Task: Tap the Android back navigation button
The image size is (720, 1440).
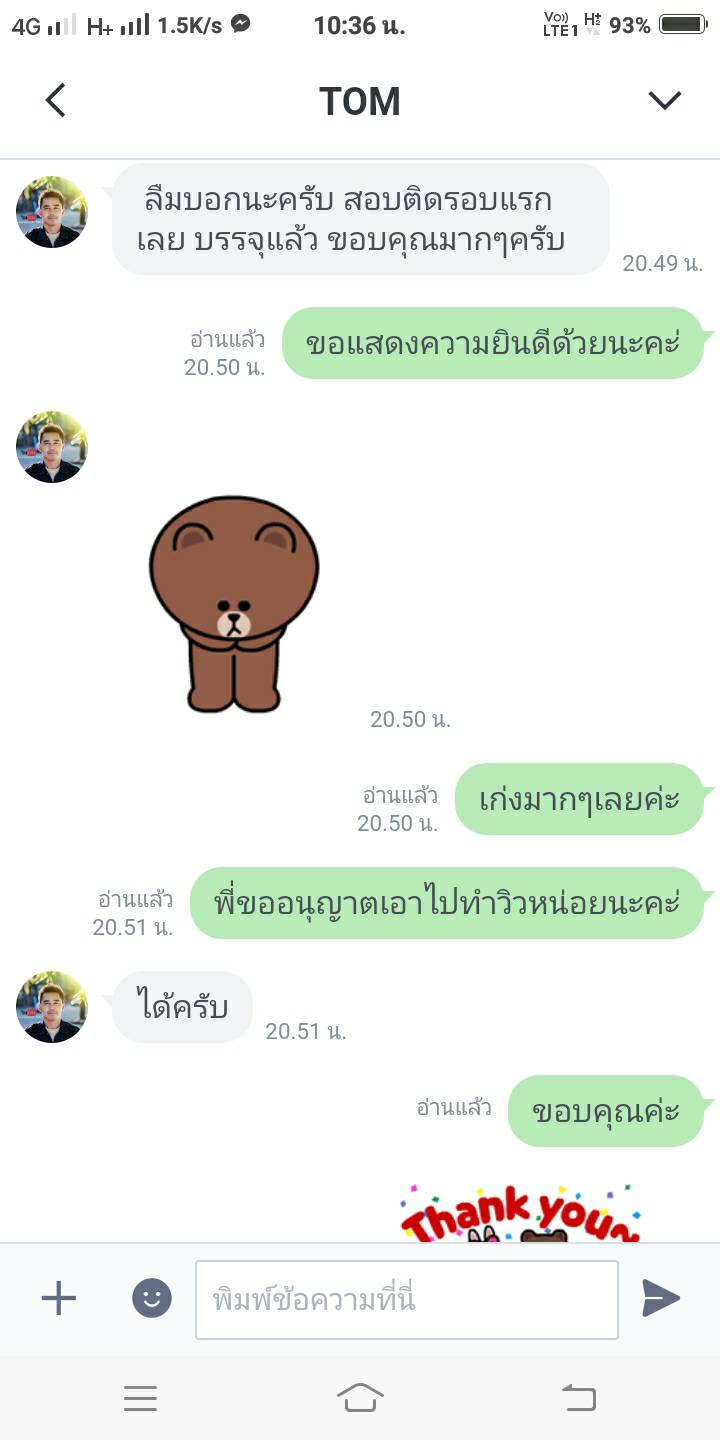Action: [579, 1398]
